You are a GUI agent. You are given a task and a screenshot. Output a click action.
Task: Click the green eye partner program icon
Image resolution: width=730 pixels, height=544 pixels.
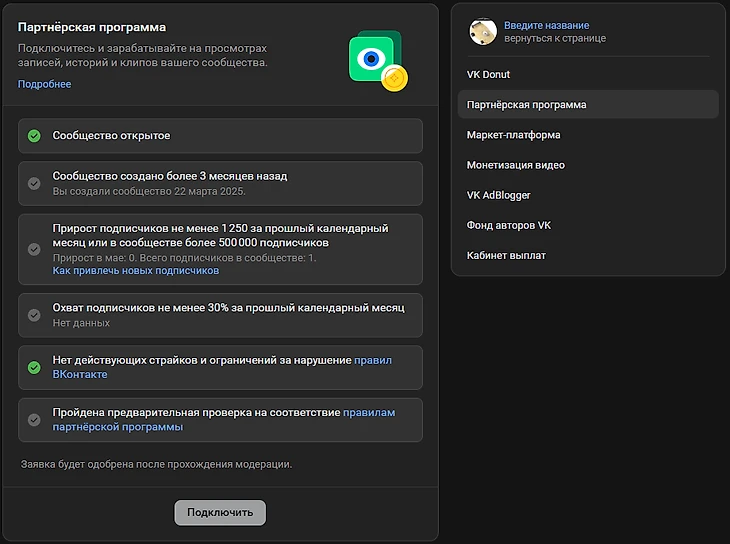tap(376, 60)
